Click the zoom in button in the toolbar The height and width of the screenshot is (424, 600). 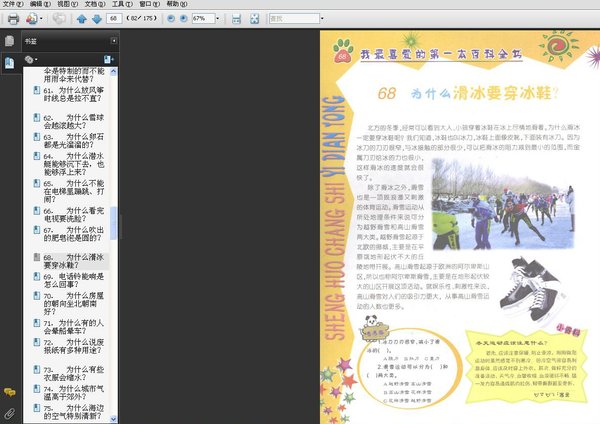point(184,18)
